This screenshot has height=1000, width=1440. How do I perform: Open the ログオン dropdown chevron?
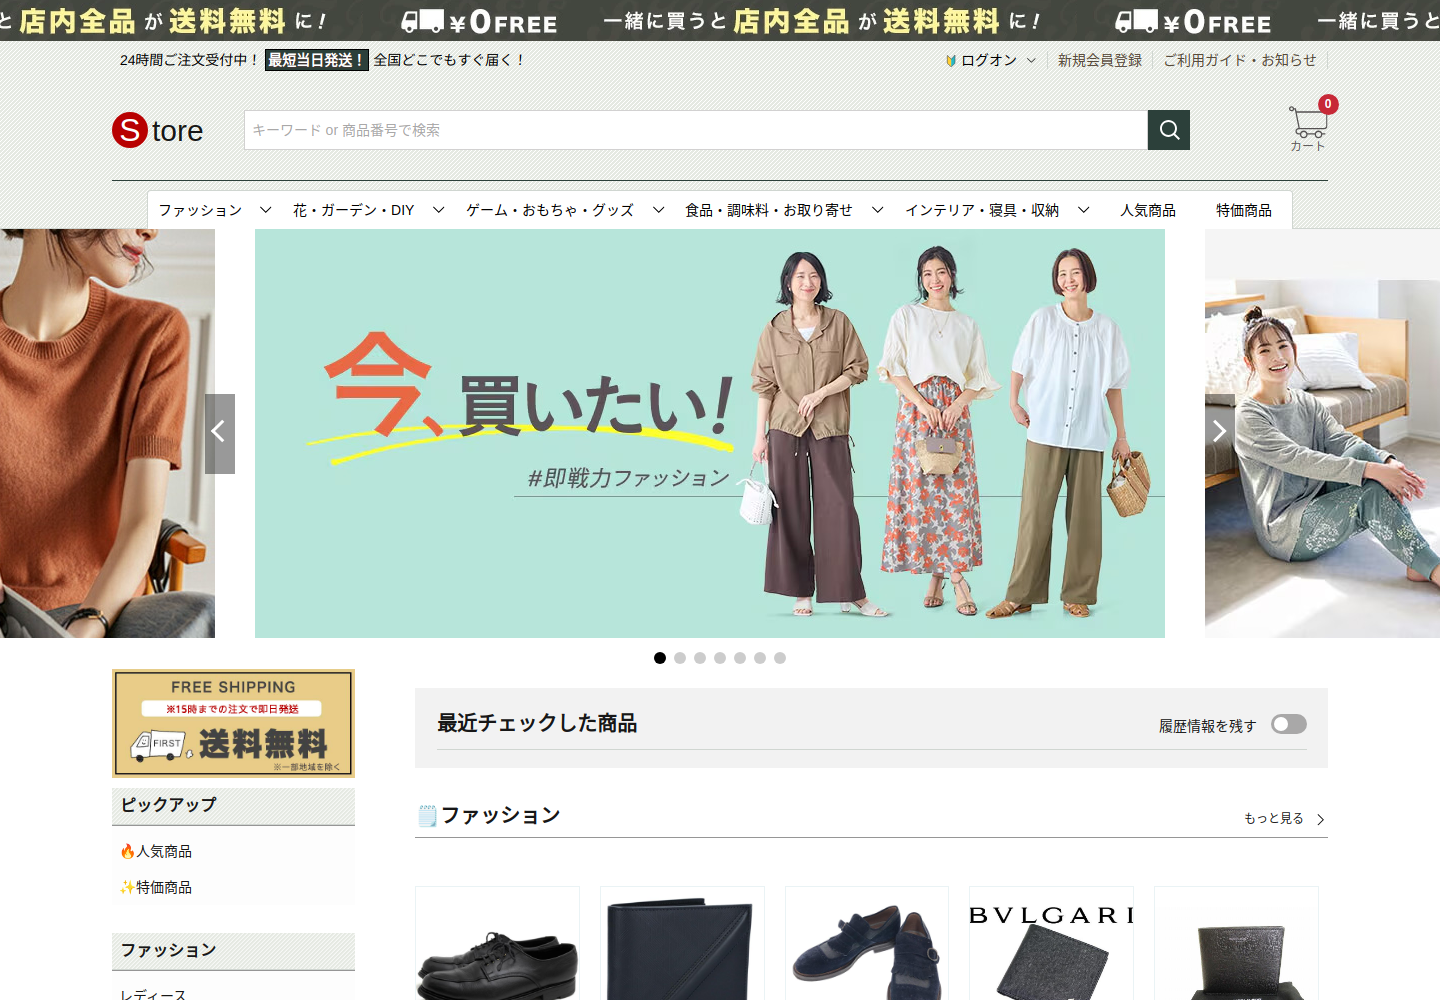pos(1031,61)
